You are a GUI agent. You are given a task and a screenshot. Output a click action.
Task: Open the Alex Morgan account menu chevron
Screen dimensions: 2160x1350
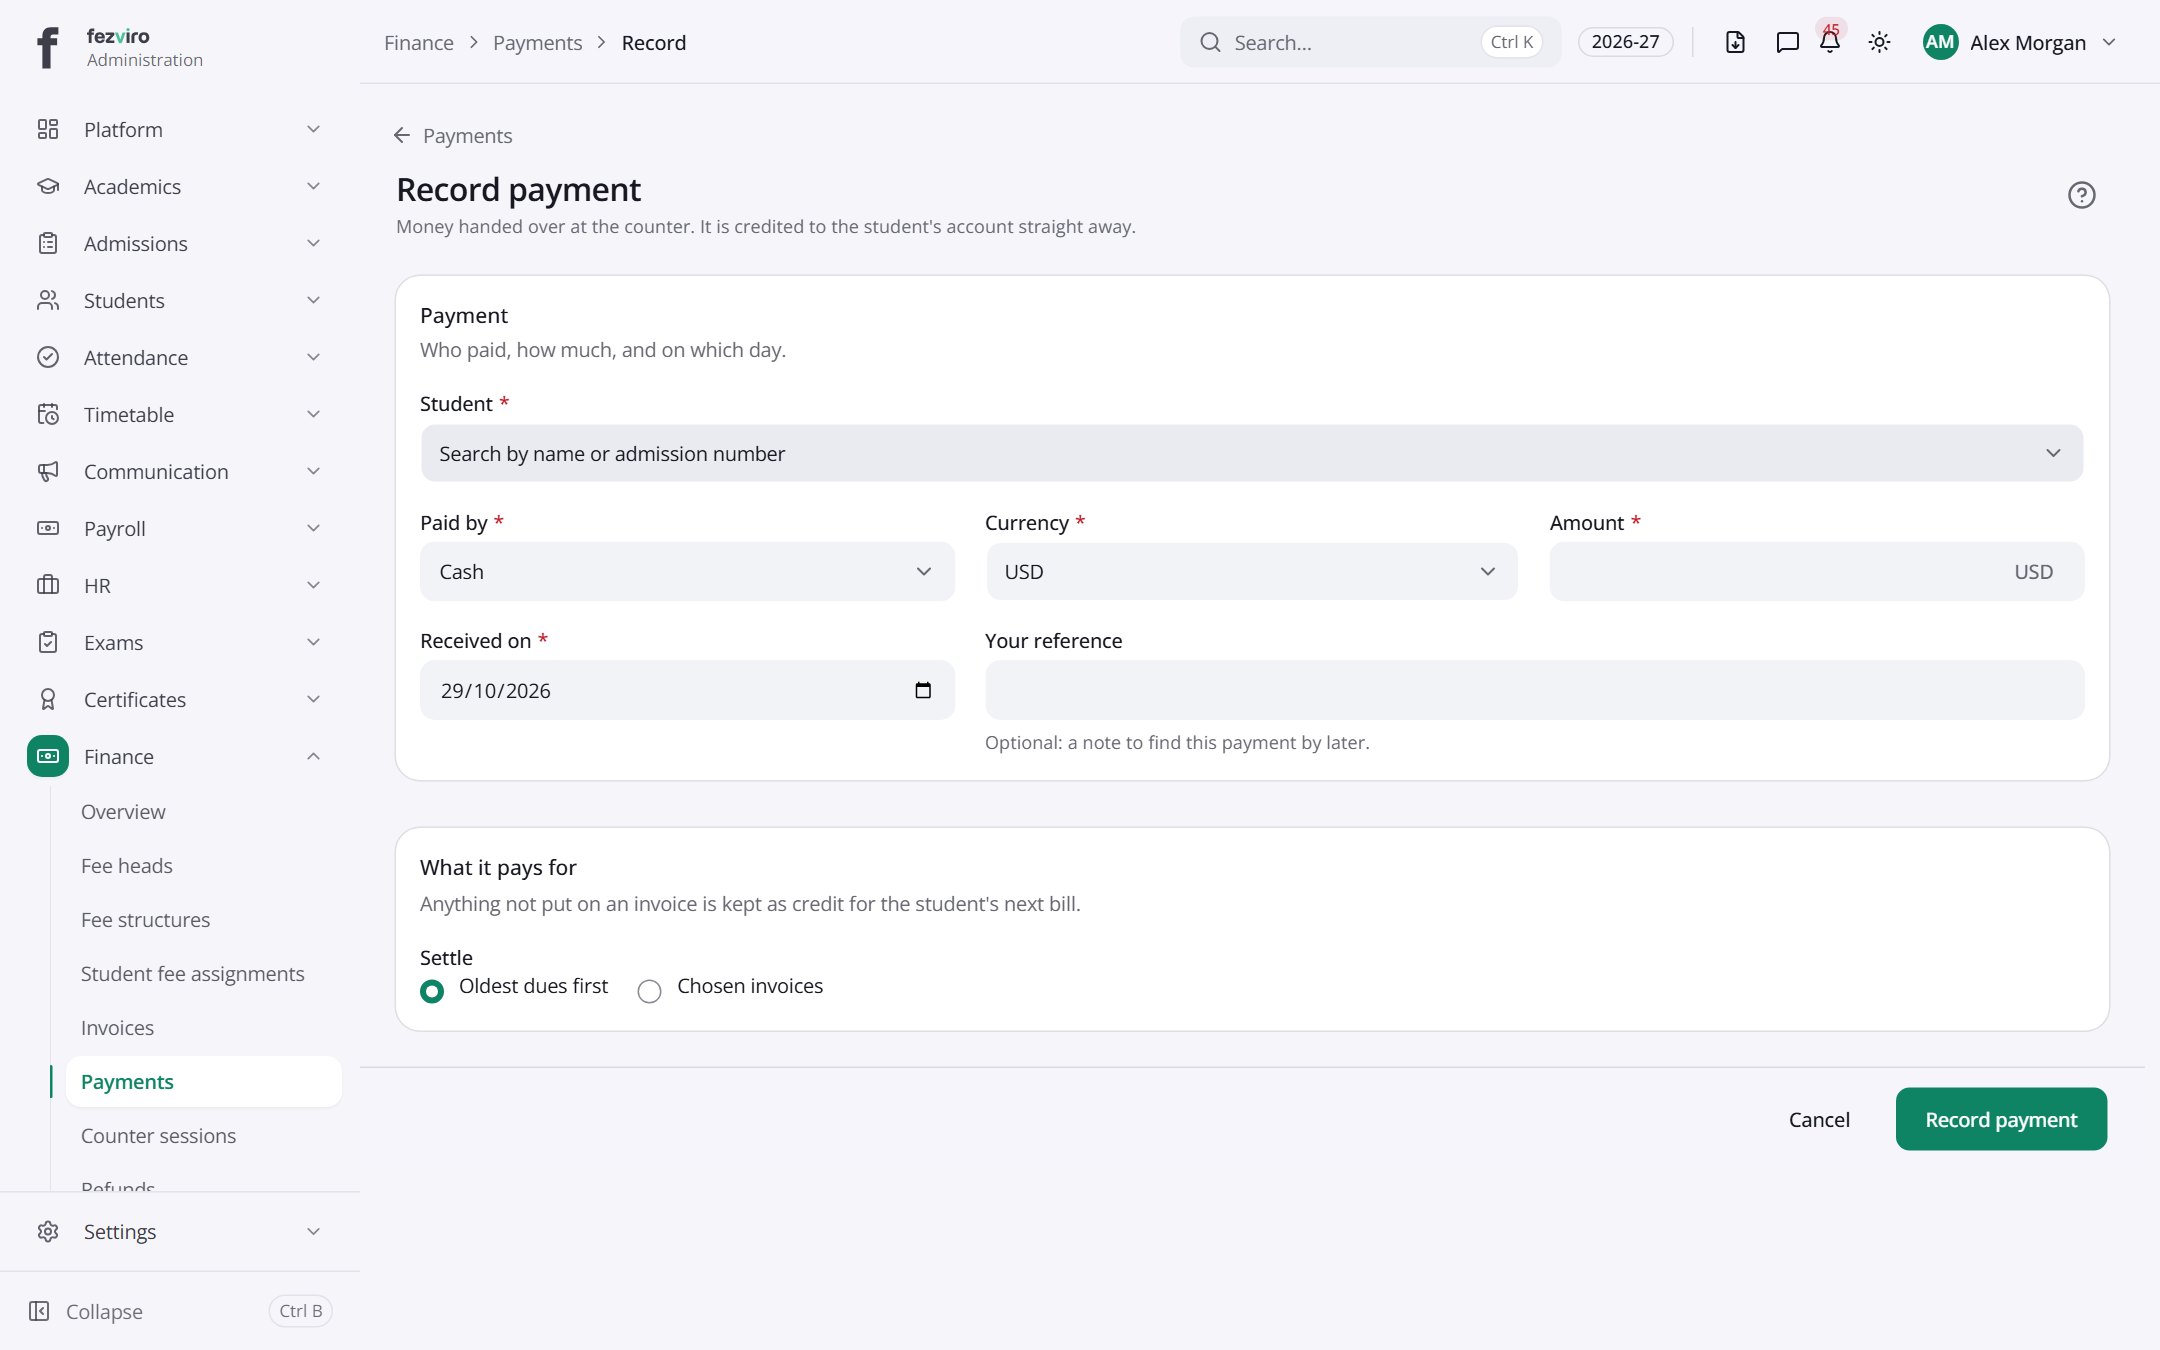click(2109, 42)
